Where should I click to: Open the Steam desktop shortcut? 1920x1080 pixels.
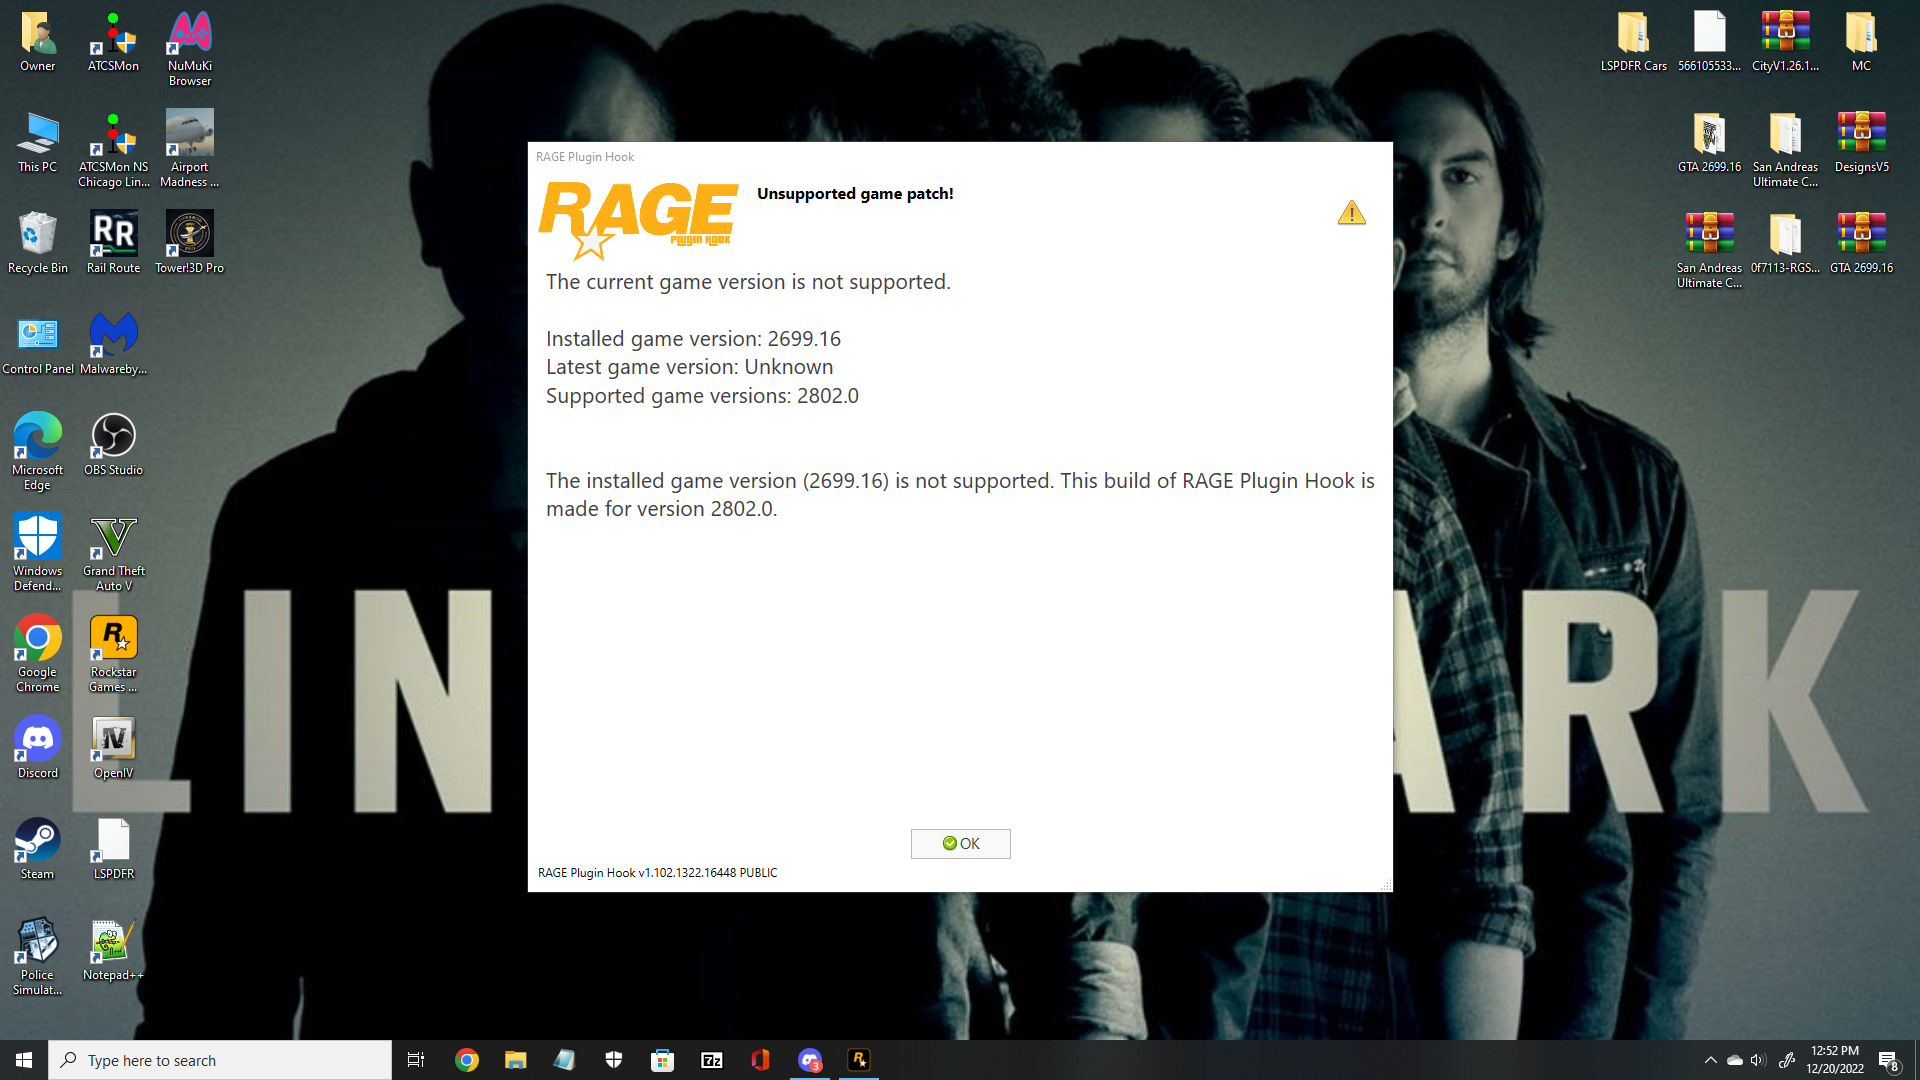37,842
